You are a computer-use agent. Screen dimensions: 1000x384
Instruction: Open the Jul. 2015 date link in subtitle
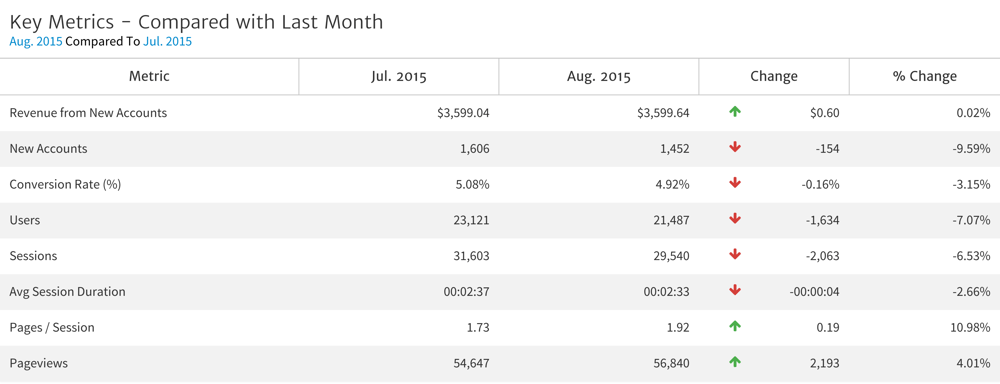coord(167,42)
